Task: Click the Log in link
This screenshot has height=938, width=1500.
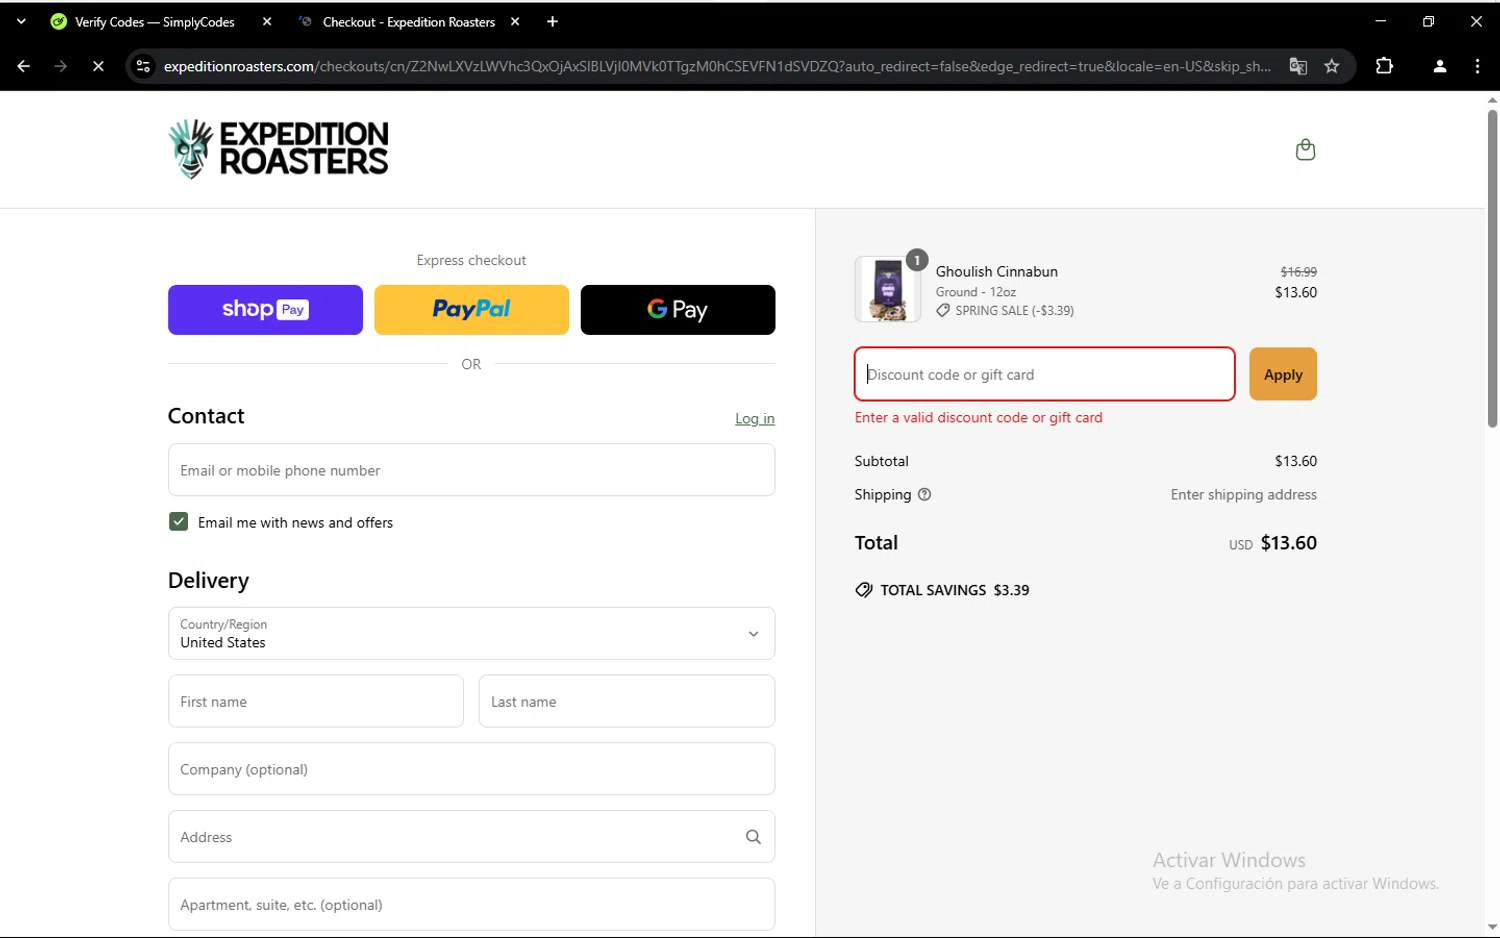Action: [755, 419]
